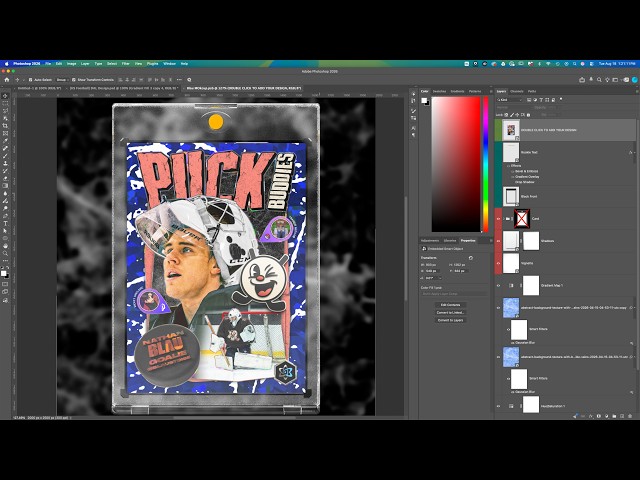The width and height of the screenshot is (640, 480).
Task: Open the search magnifier in options bar
Action: pos(599,80)
